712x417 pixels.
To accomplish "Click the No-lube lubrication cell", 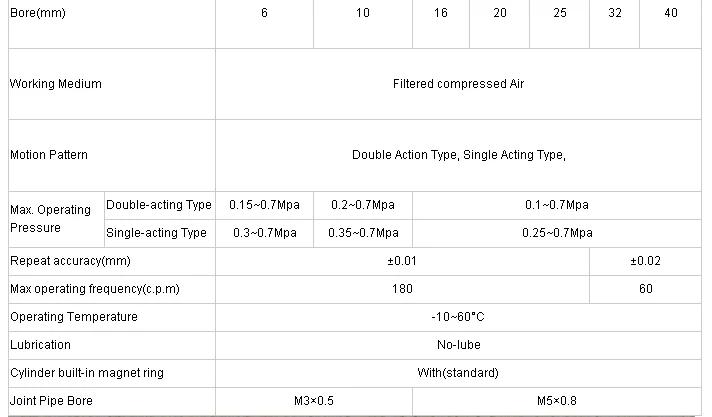I will (x=458, y=345).
